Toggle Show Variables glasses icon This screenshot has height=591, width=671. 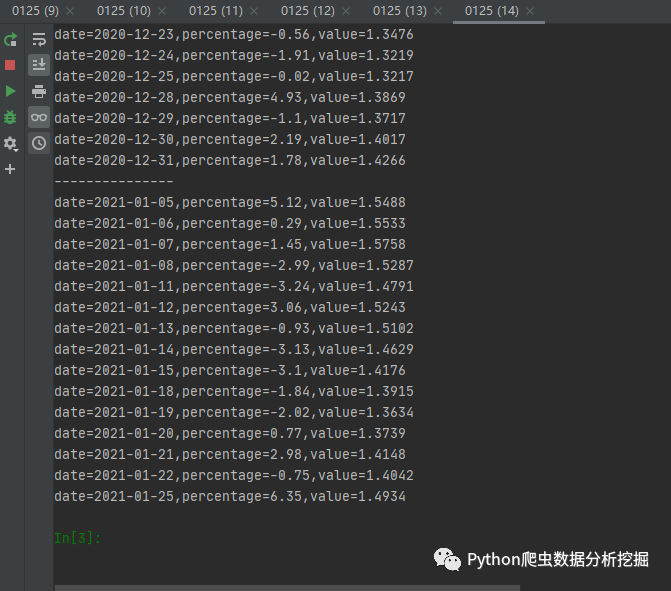click(x=39, y=117)
